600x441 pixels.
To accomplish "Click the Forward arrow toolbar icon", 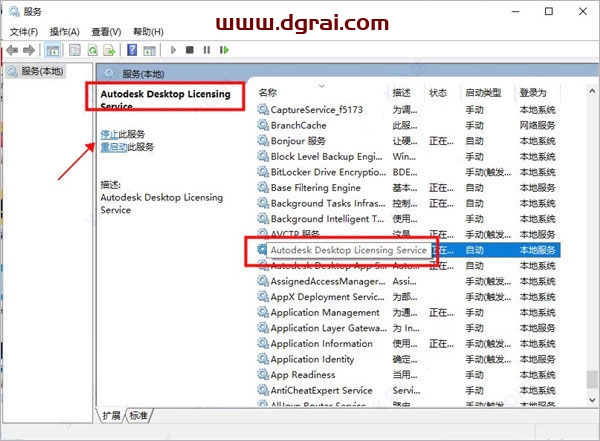I will [x=29, y=50].
